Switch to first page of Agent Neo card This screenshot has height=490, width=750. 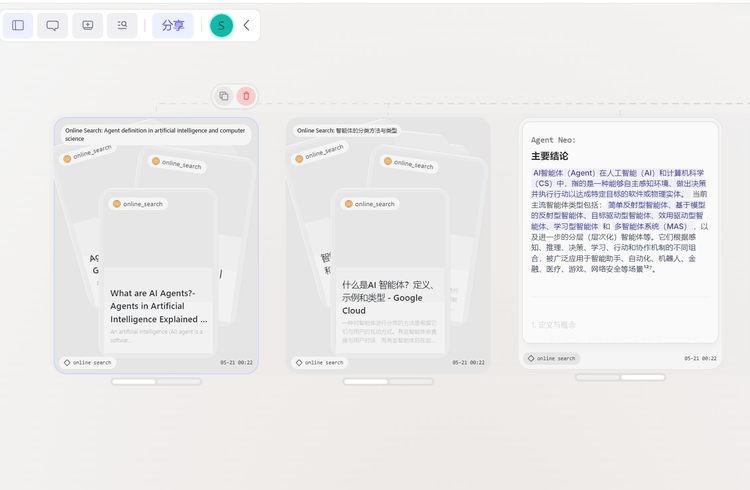[598, 377]
